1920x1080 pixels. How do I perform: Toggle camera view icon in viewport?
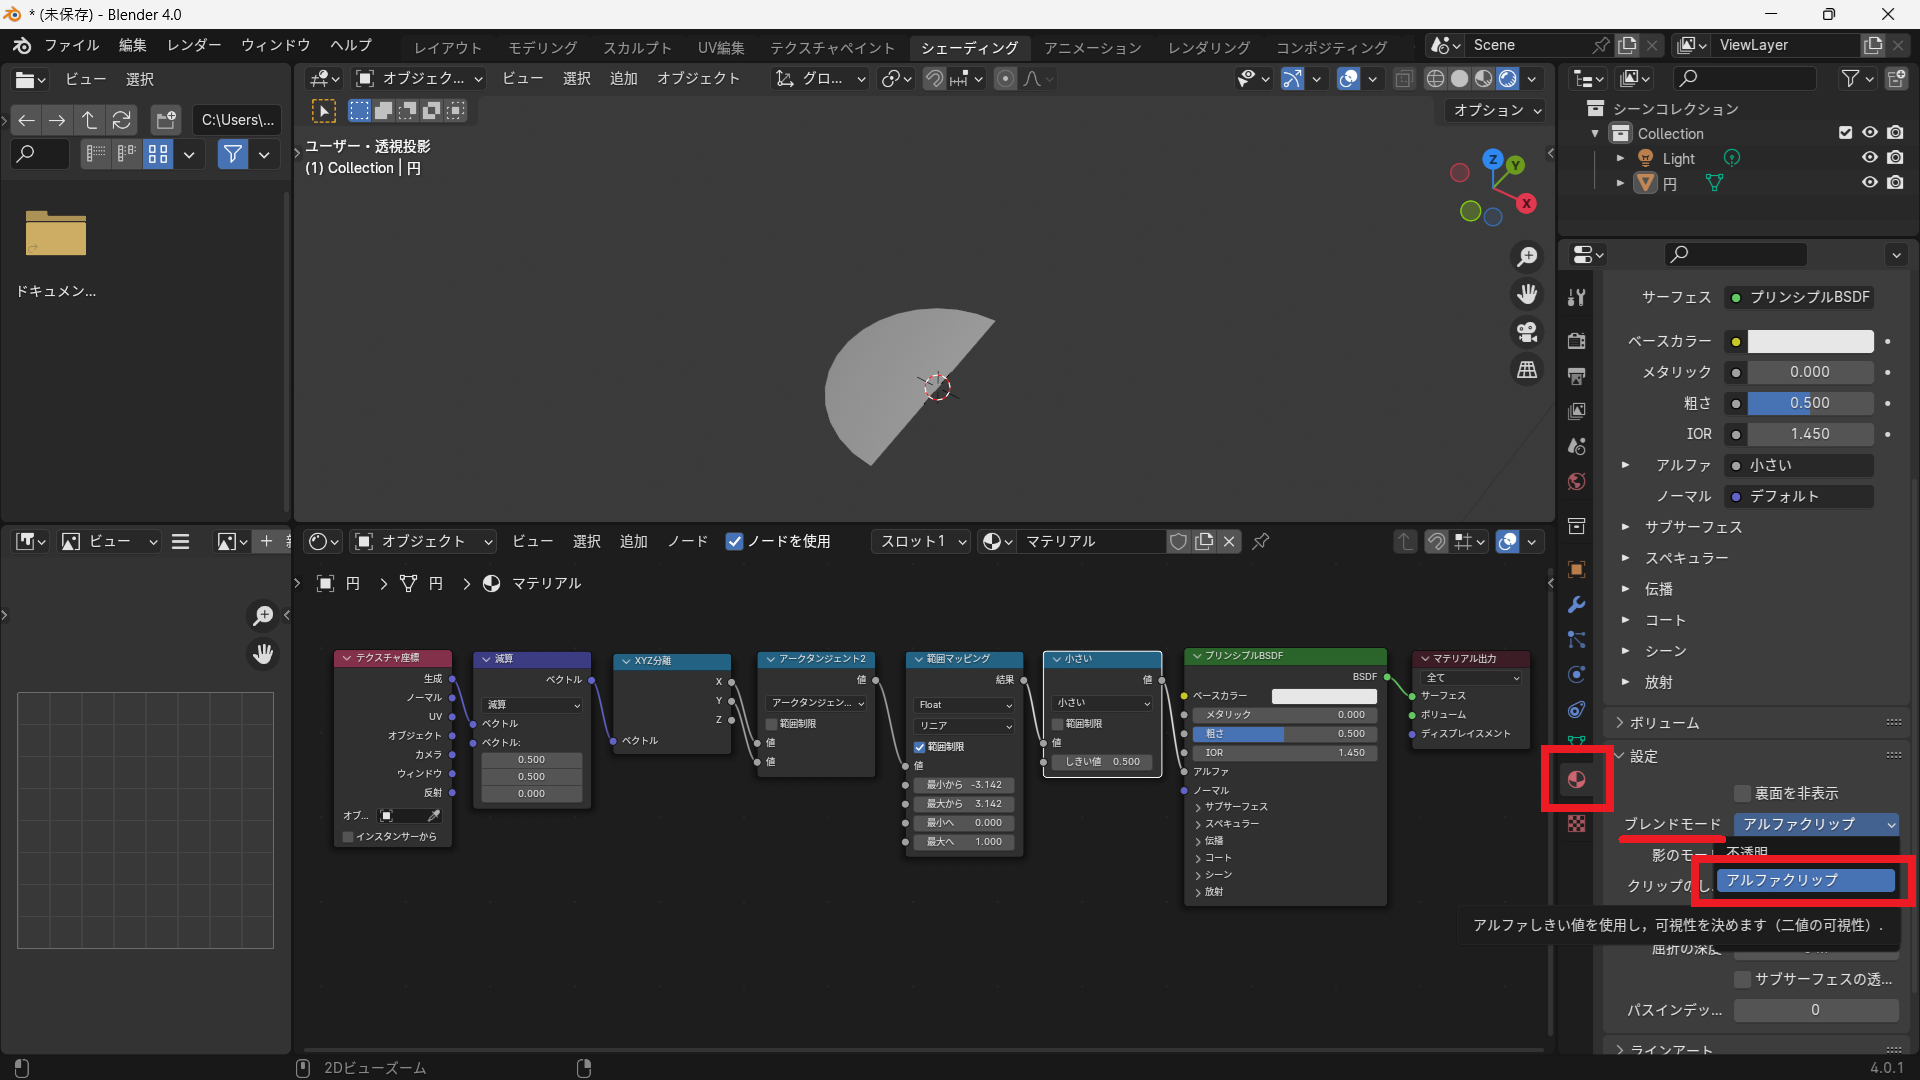pyautogui.click(x=1527, y=332)
